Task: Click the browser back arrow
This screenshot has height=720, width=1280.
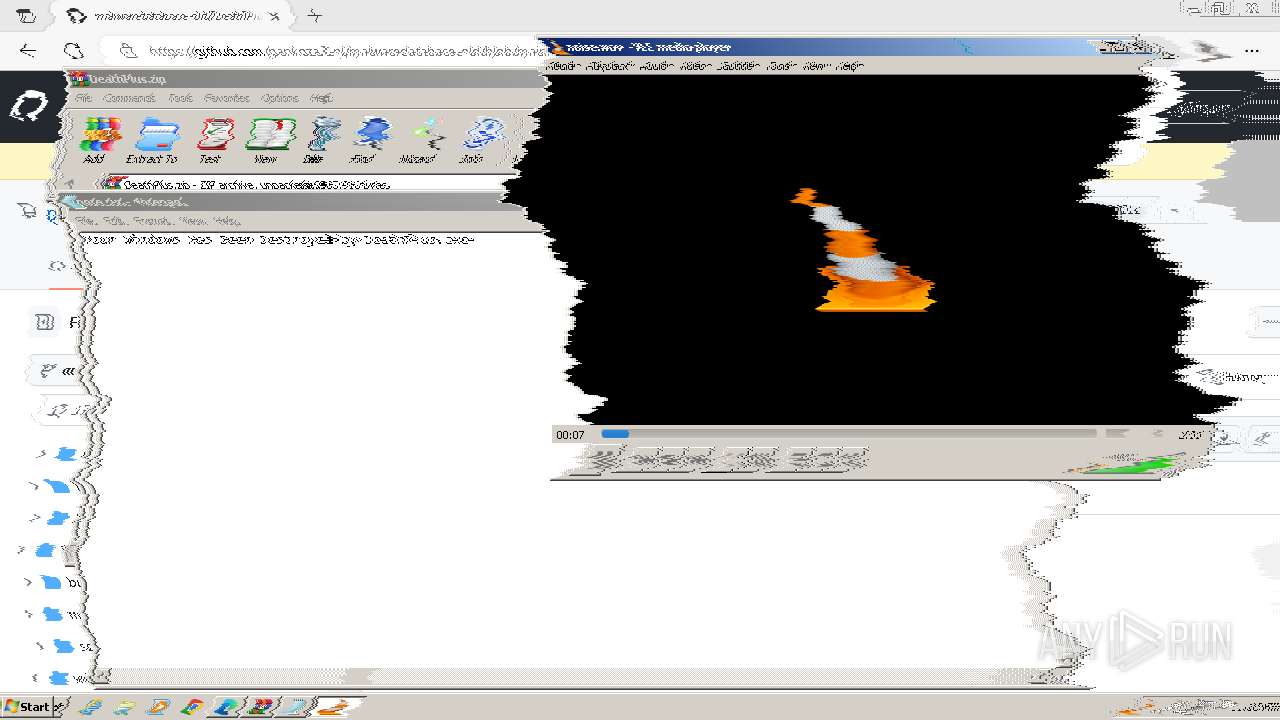Action: pyautogui.click(x=28, y=51)
